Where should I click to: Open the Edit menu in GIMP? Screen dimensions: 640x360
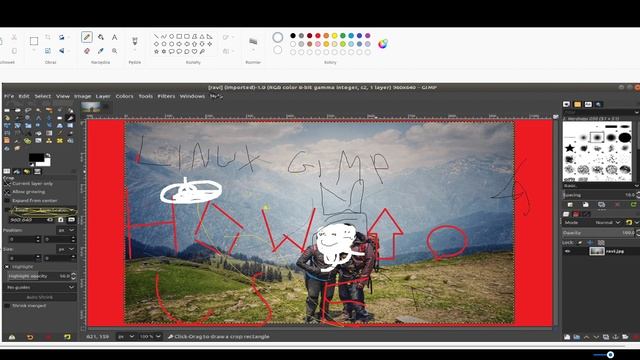24,96
